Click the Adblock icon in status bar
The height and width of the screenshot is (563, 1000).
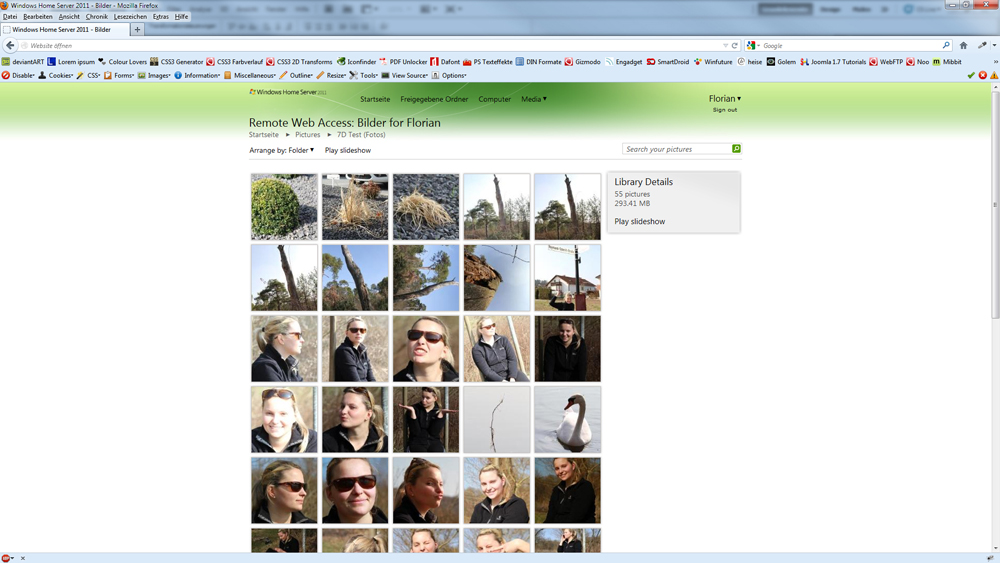click(6, 558)
